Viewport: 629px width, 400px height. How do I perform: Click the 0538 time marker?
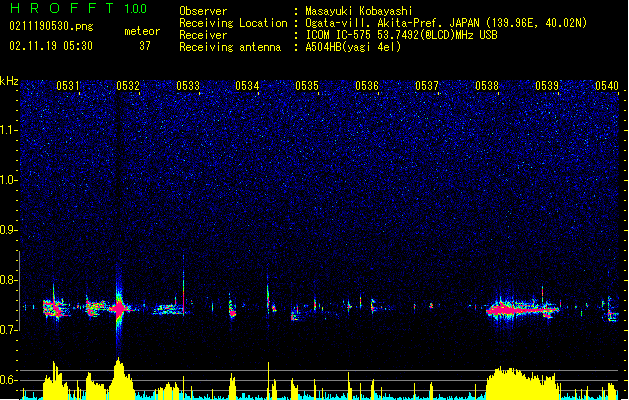(x=487, y=86)
